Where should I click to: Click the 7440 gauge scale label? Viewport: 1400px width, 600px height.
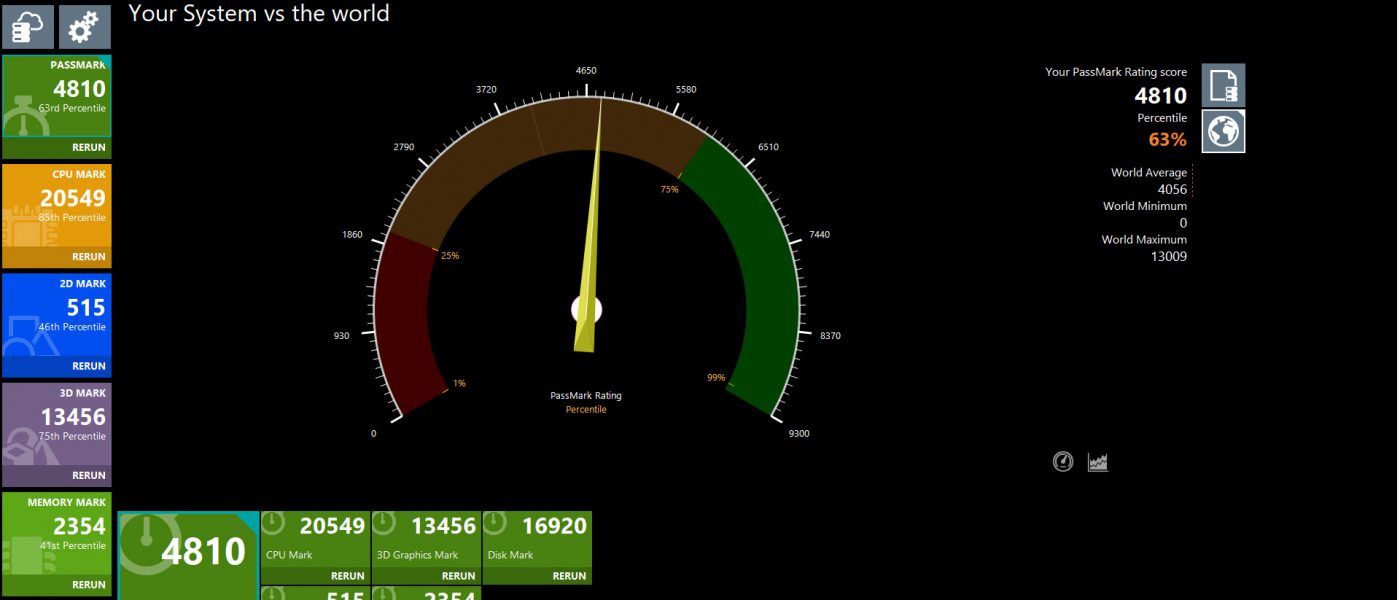point(820,234)
